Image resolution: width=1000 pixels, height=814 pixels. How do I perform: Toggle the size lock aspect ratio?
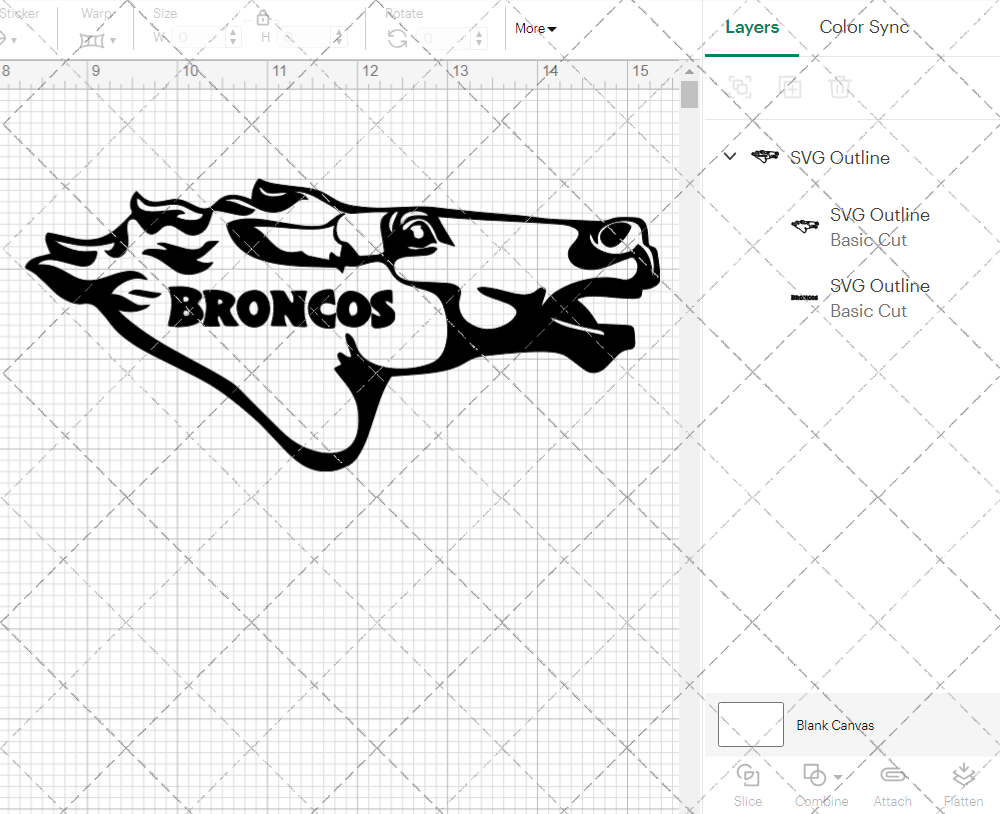[263, 18]
